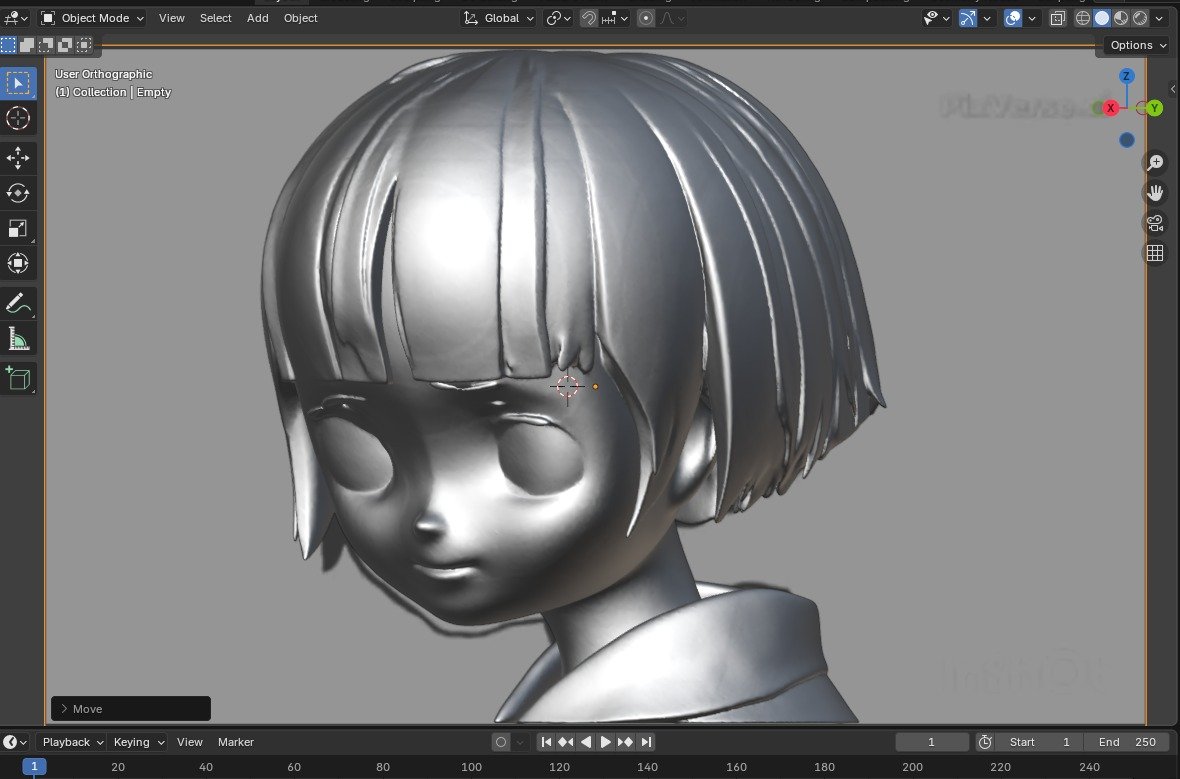Choose the Annotate pencil tool
Viewport: 1180px width, 779px height.
(x=18, y=303)
